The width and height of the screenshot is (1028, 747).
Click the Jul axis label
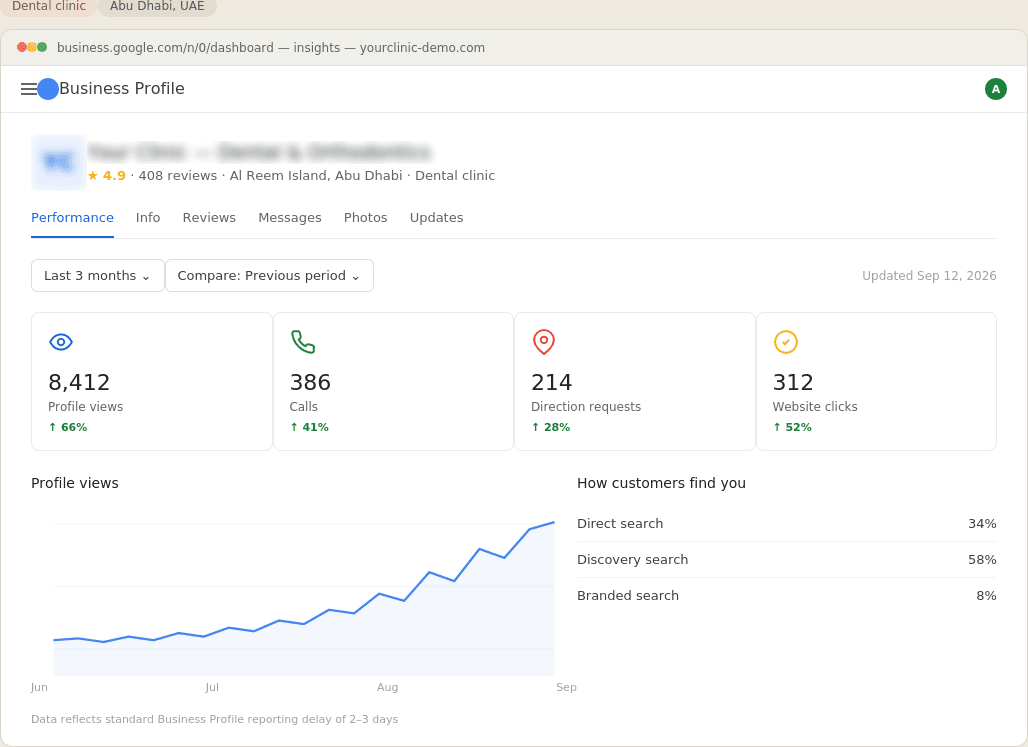click(212, 687)
